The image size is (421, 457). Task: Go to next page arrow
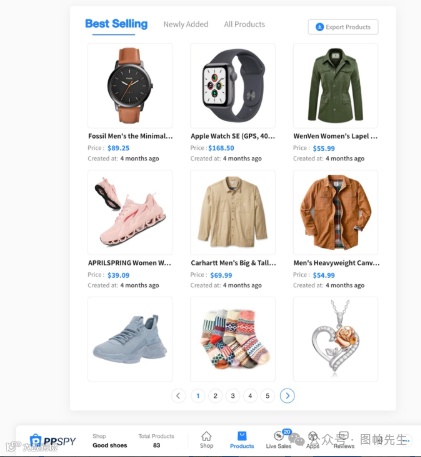(x=287, y=396)
